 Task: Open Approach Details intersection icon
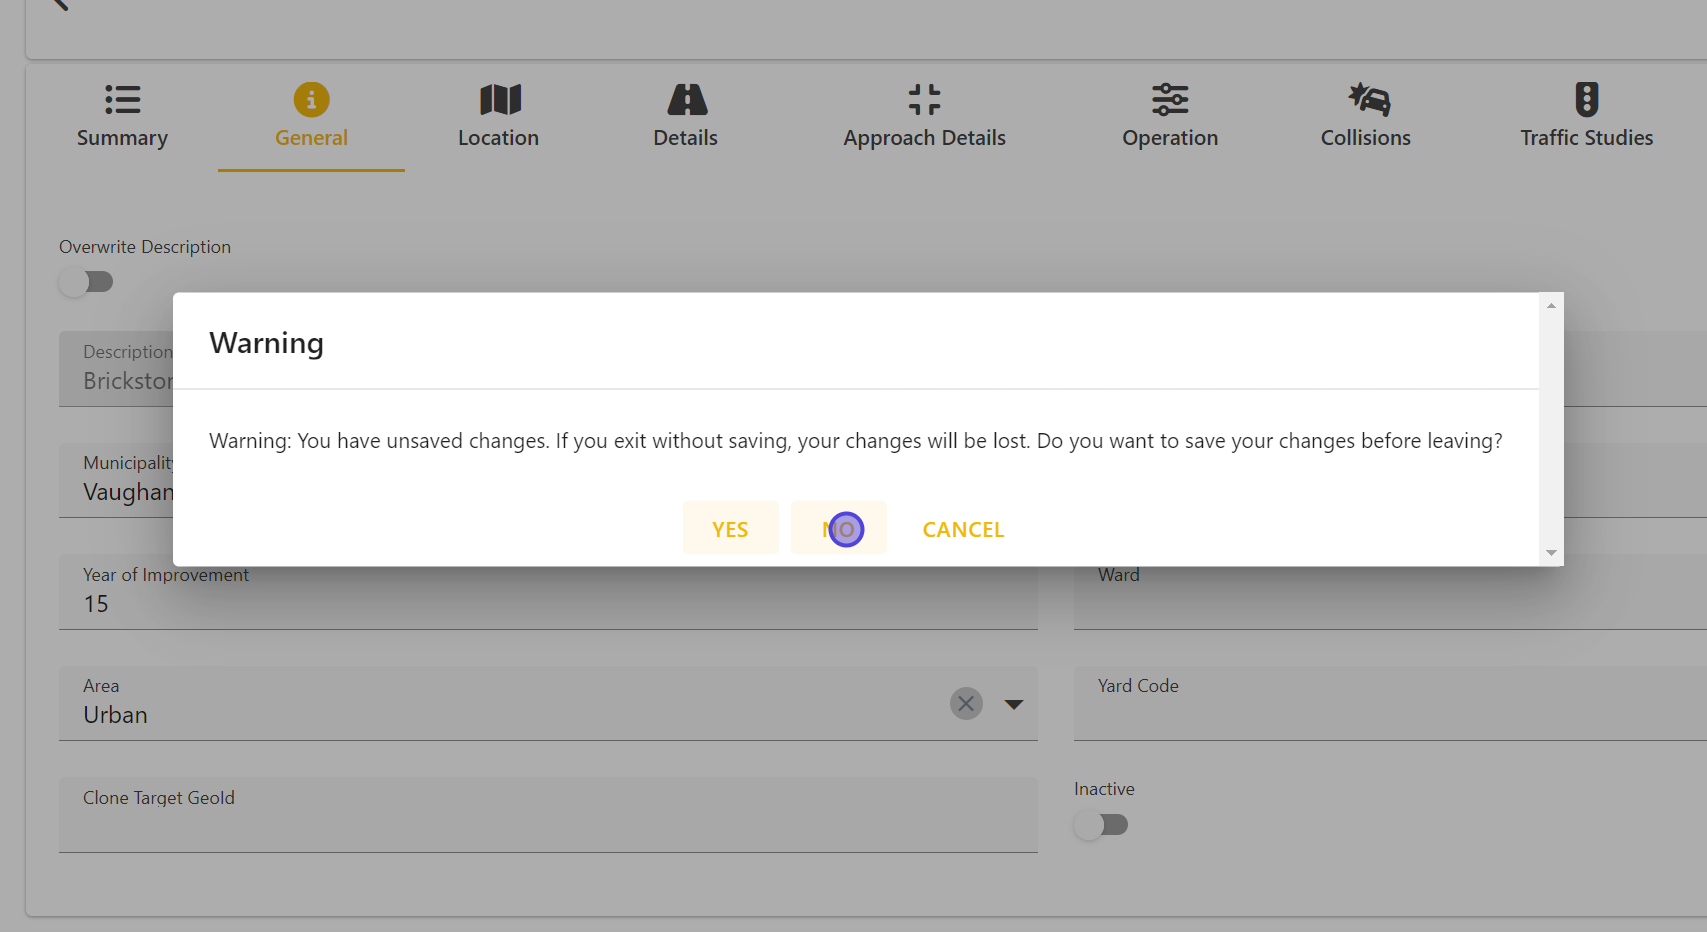pyautogui.click(x=924, y=99)
